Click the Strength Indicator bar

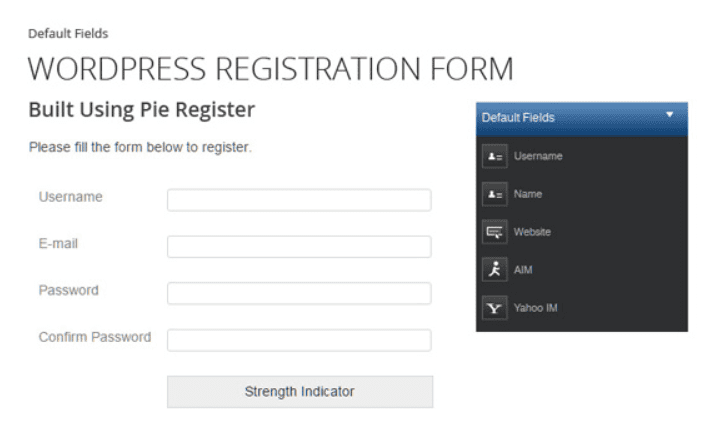click(300, 392)
